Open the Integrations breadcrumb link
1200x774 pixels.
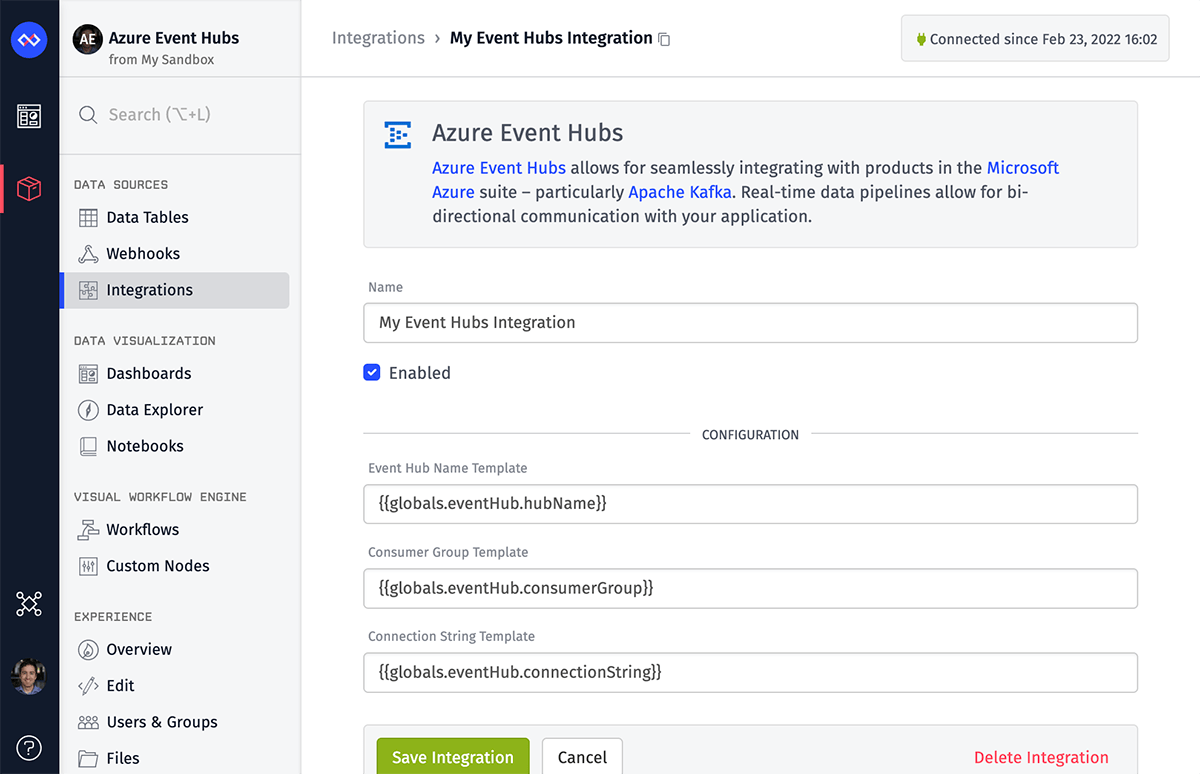click(x=378, y=37)
